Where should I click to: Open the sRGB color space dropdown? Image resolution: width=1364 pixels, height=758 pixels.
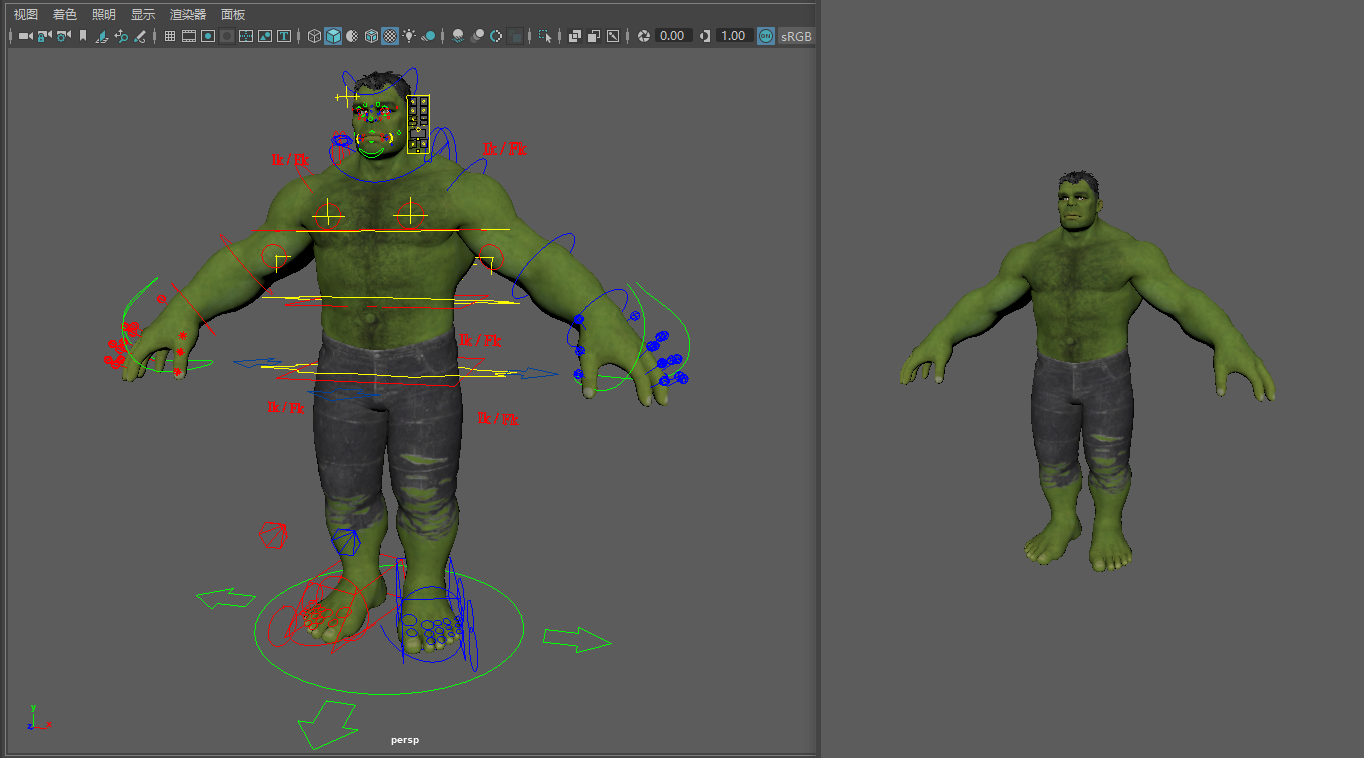pyautogui.click(x=797, y=36)
